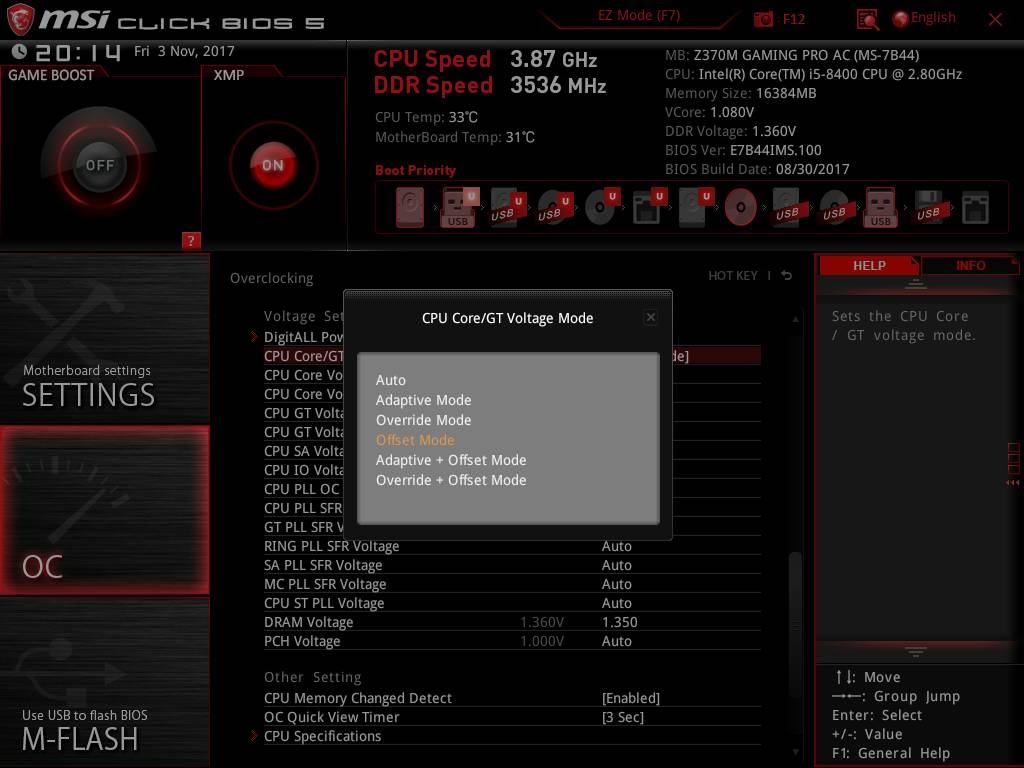Image resolution: width=1024 pixels, height=768 pixels.
Task: Click the back arrow next to HOT KEY
Action: pyautogui.click(x=787, y=276)
